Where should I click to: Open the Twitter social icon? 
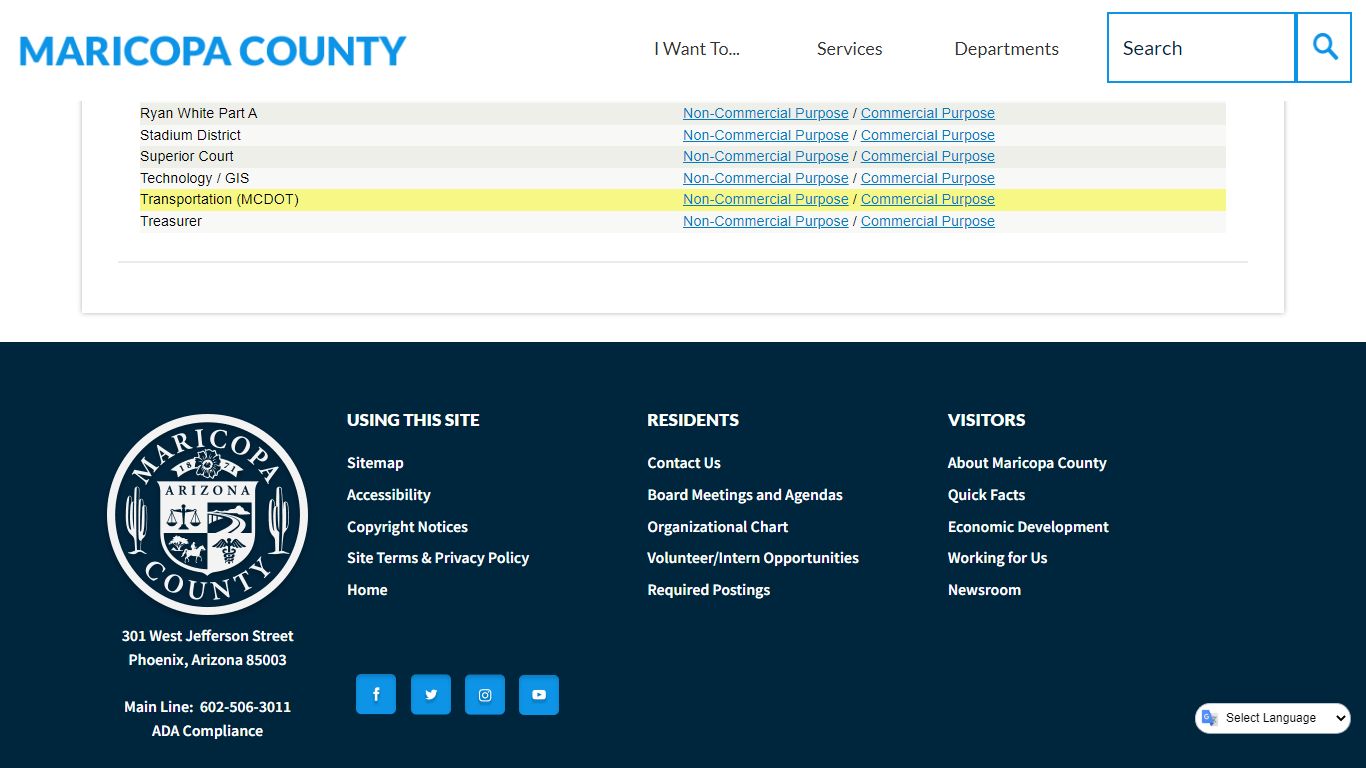point(431,695)
